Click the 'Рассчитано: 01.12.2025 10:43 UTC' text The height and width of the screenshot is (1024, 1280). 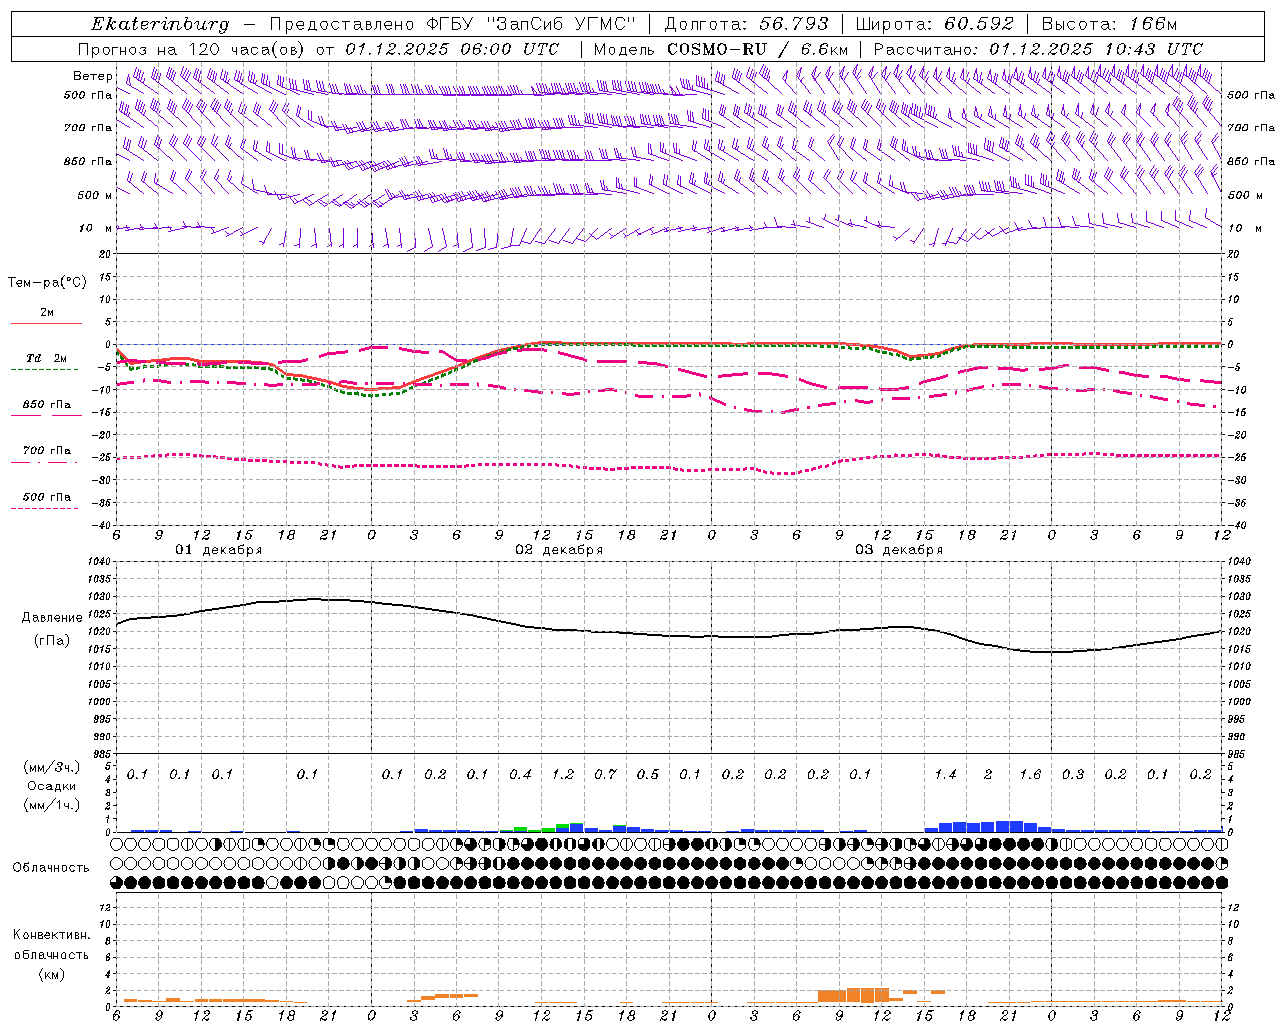pos(1038,49)
